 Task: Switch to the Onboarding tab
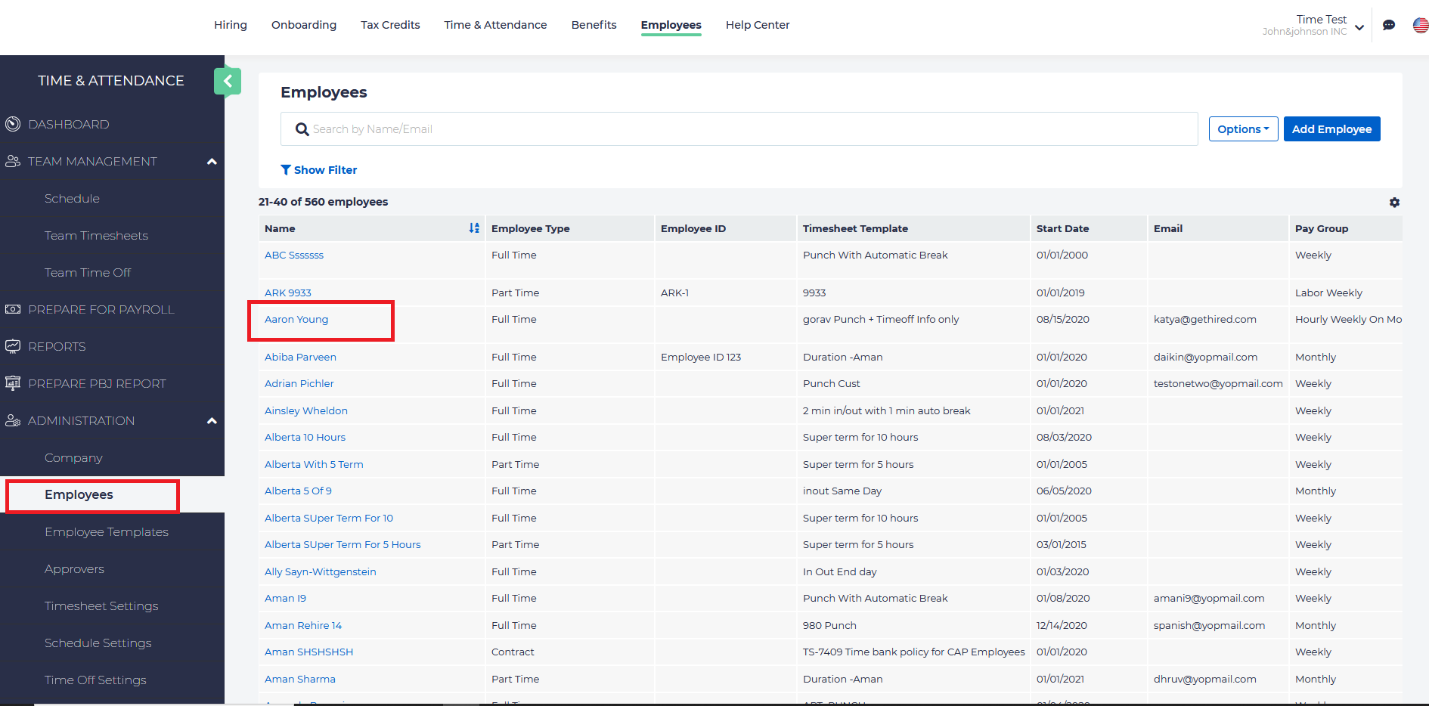(304, 25)
